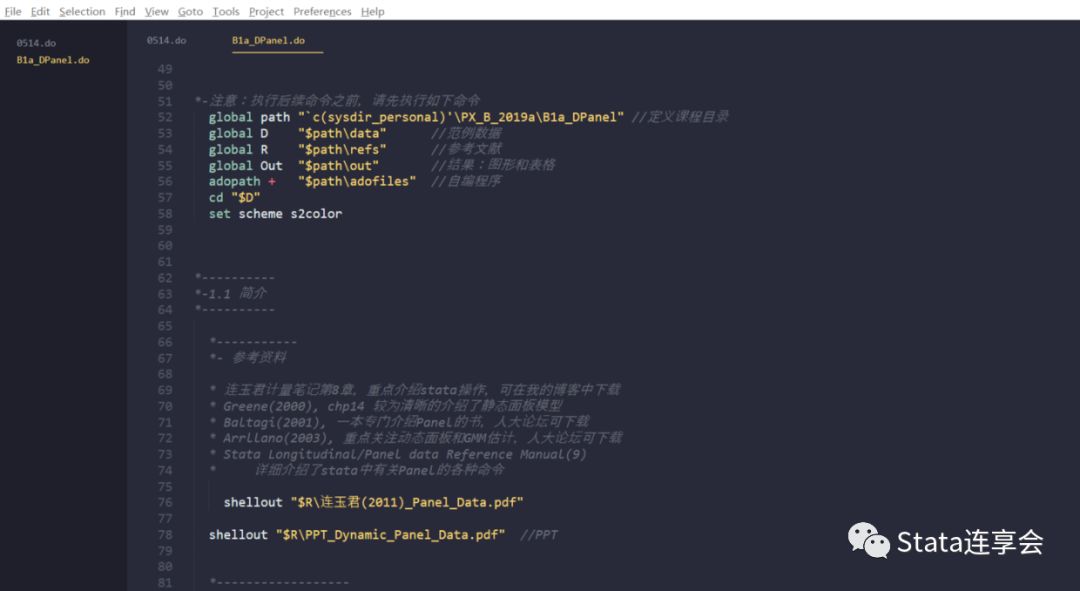The height and width of the screenshot is (591, 1080).
Task: Switch to the B1a_DPanel.do tab
Action: point(266,43)
